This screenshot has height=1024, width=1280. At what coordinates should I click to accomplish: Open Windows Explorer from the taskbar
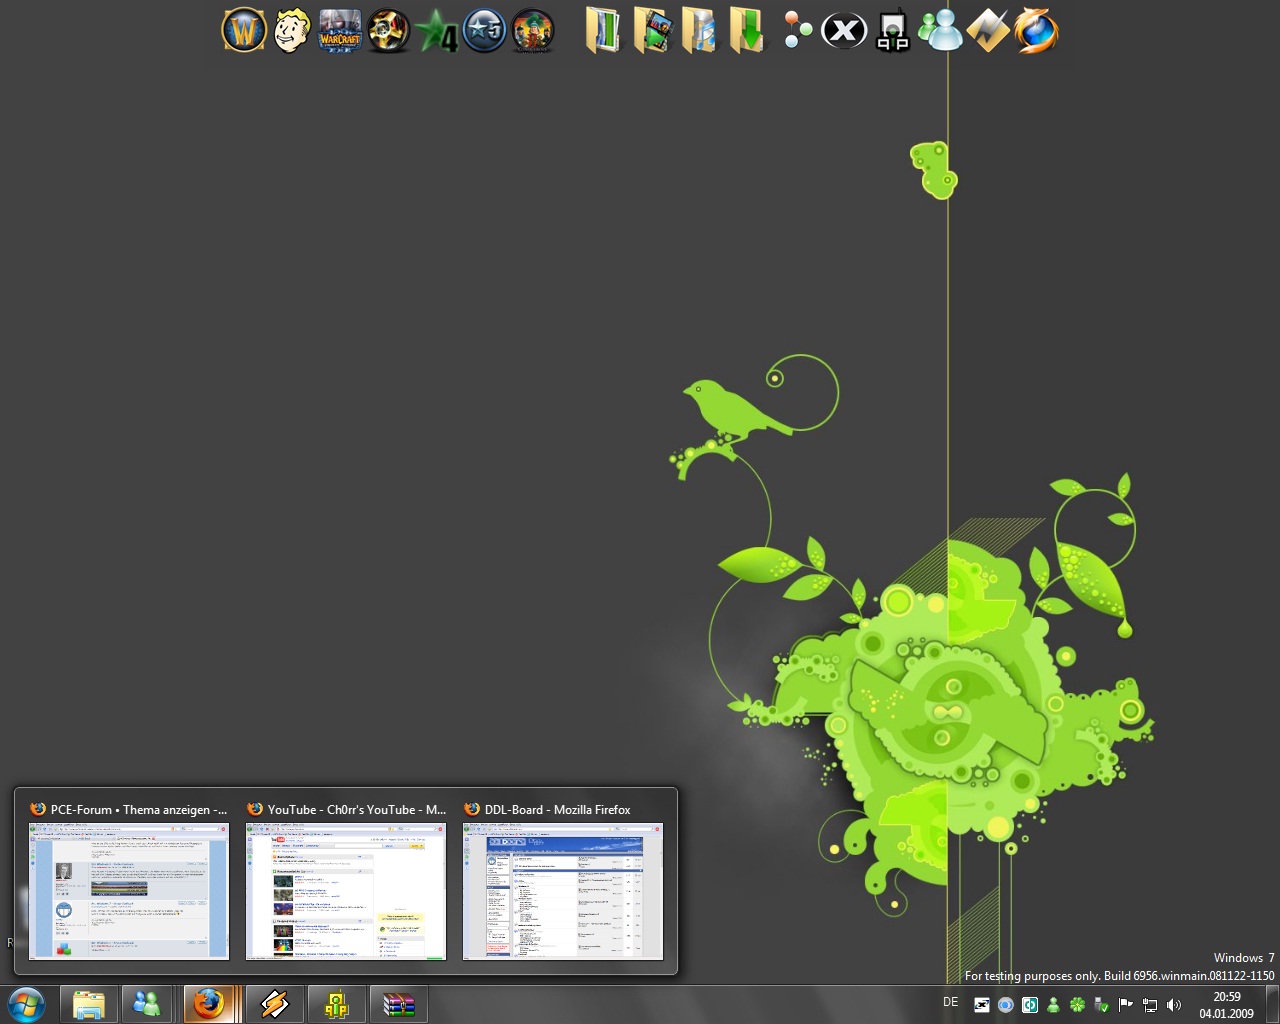(89, 1004)
